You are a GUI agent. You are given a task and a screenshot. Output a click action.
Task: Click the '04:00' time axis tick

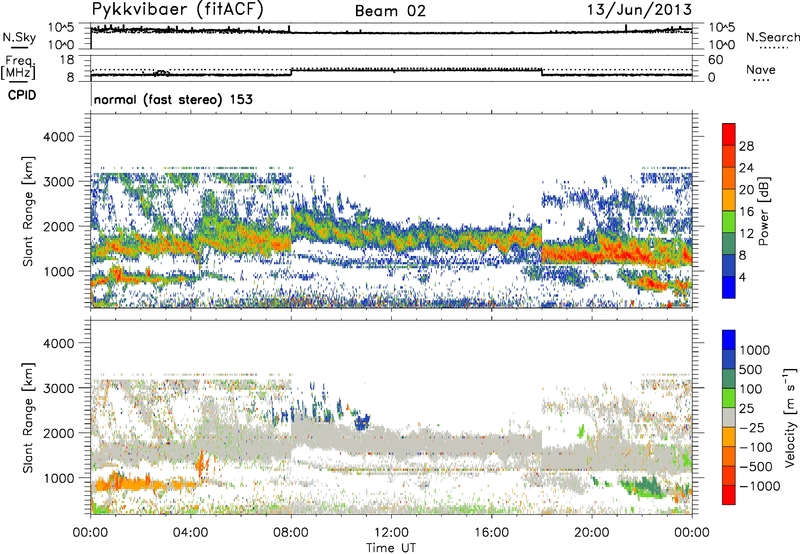[x=190, y=533]
